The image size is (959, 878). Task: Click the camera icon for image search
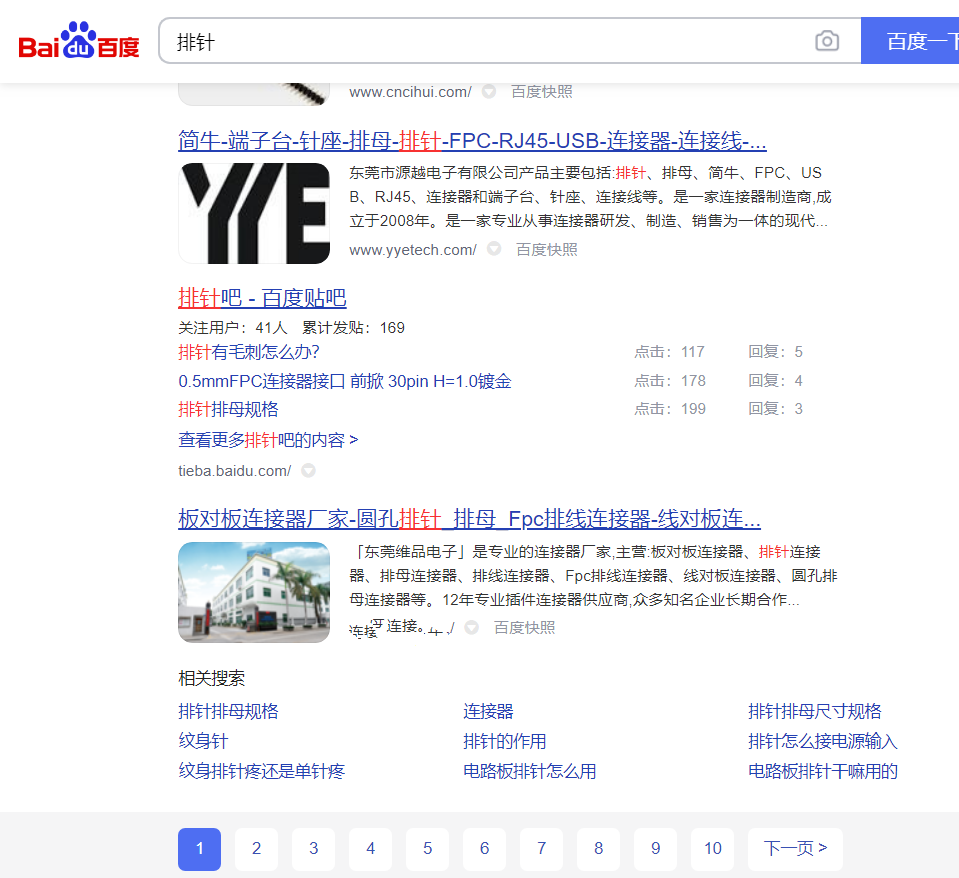pyautogui.click(x=827, y=40)
